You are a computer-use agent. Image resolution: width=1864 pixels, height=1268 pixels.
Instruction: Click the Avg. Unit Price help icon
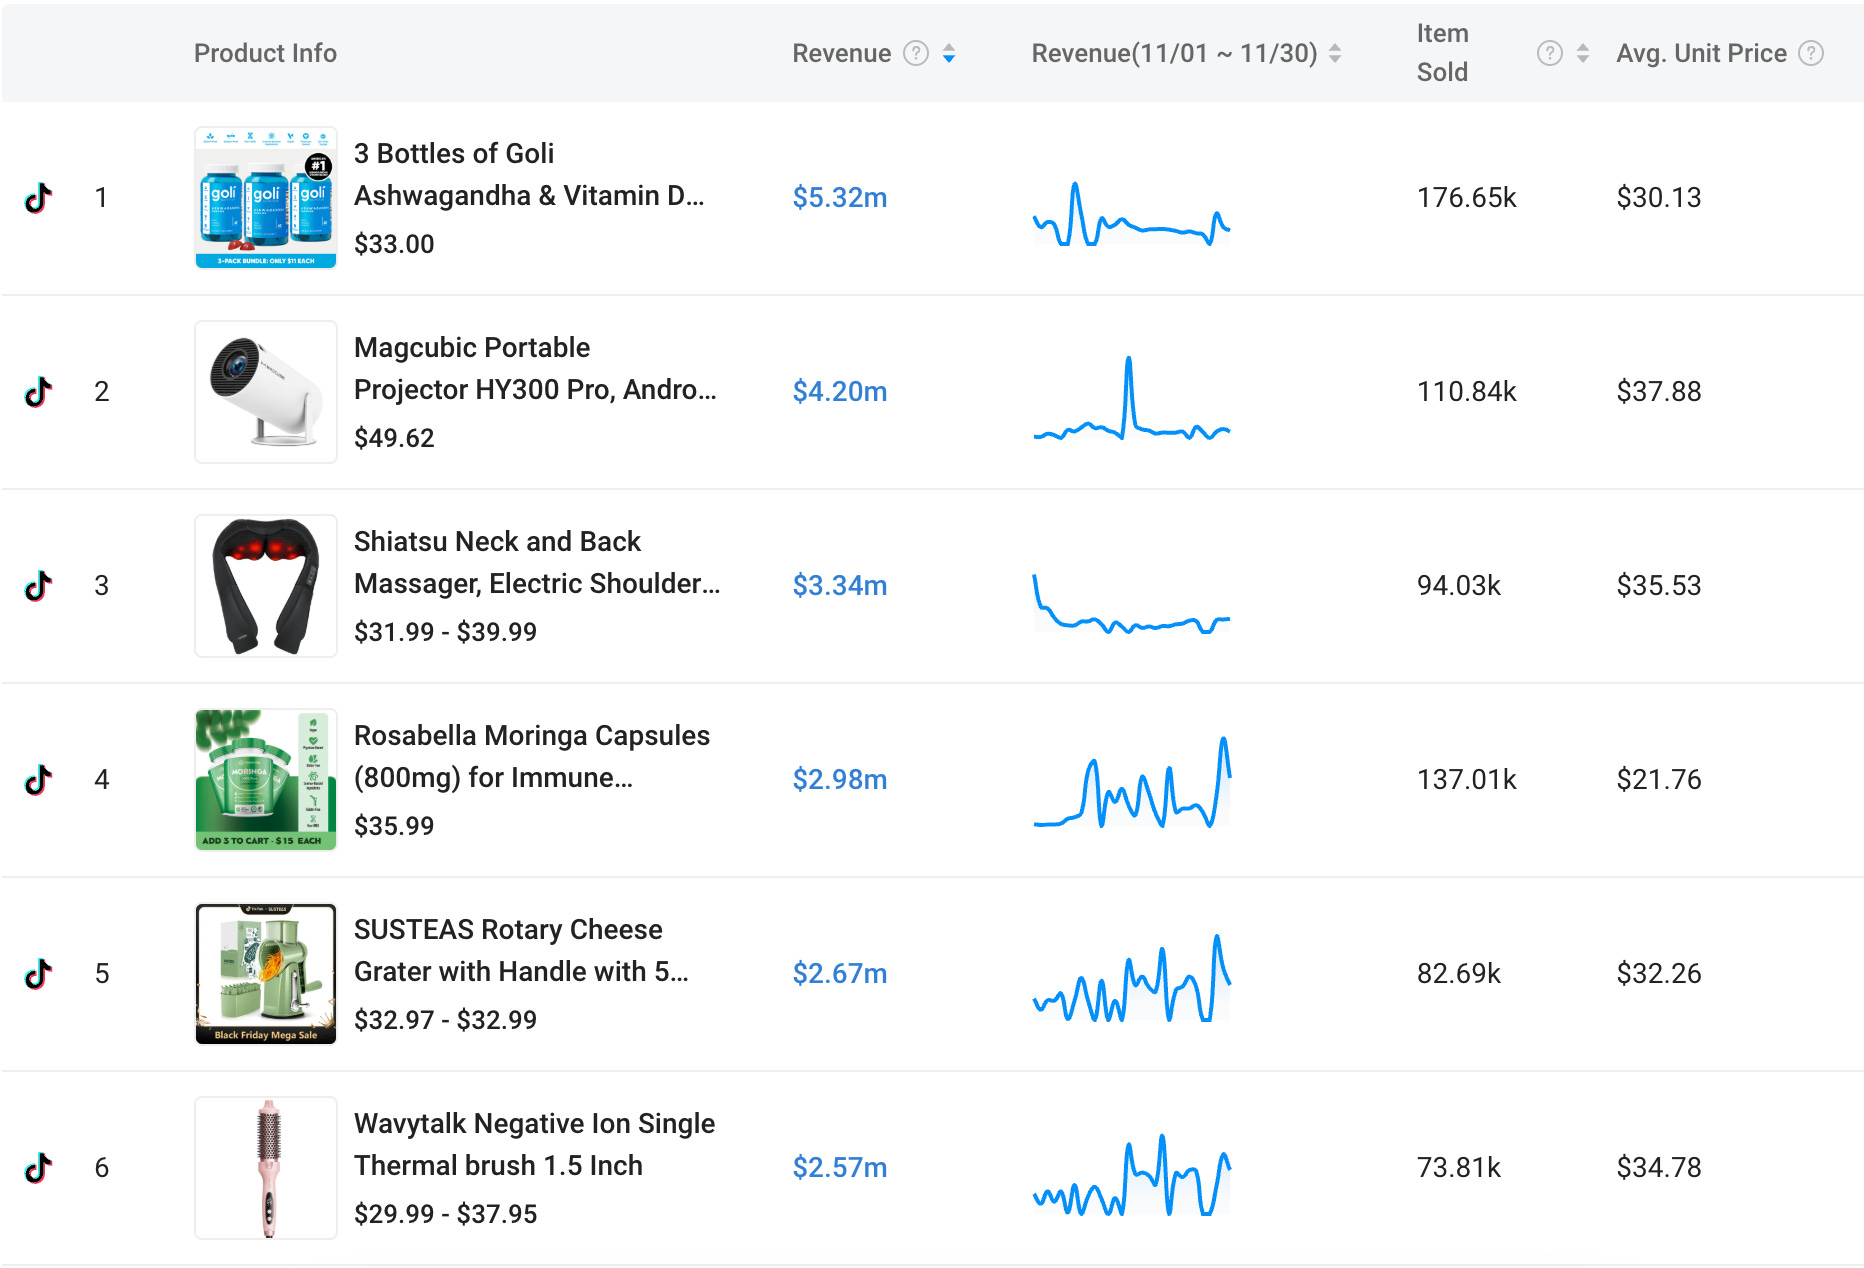click(x=1811, y=53)
